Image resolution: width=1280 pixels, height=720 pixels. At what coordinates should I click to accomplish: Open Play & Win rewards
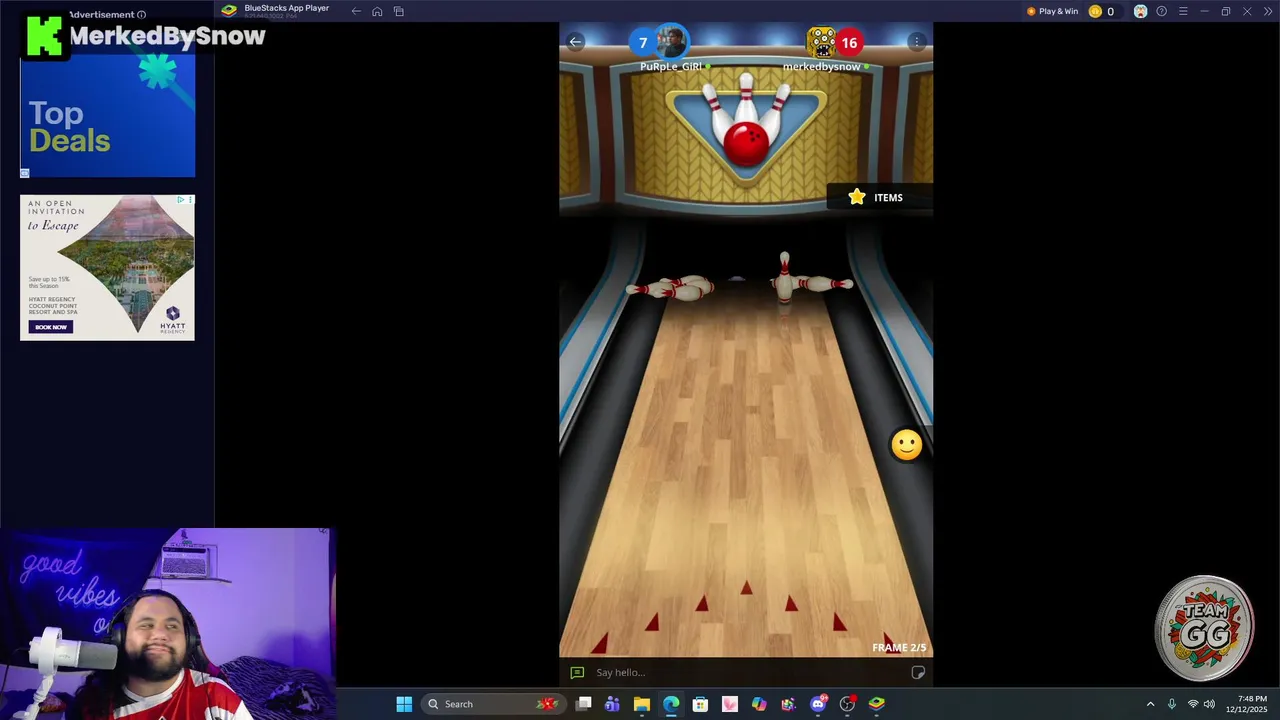pos(1052,11)
